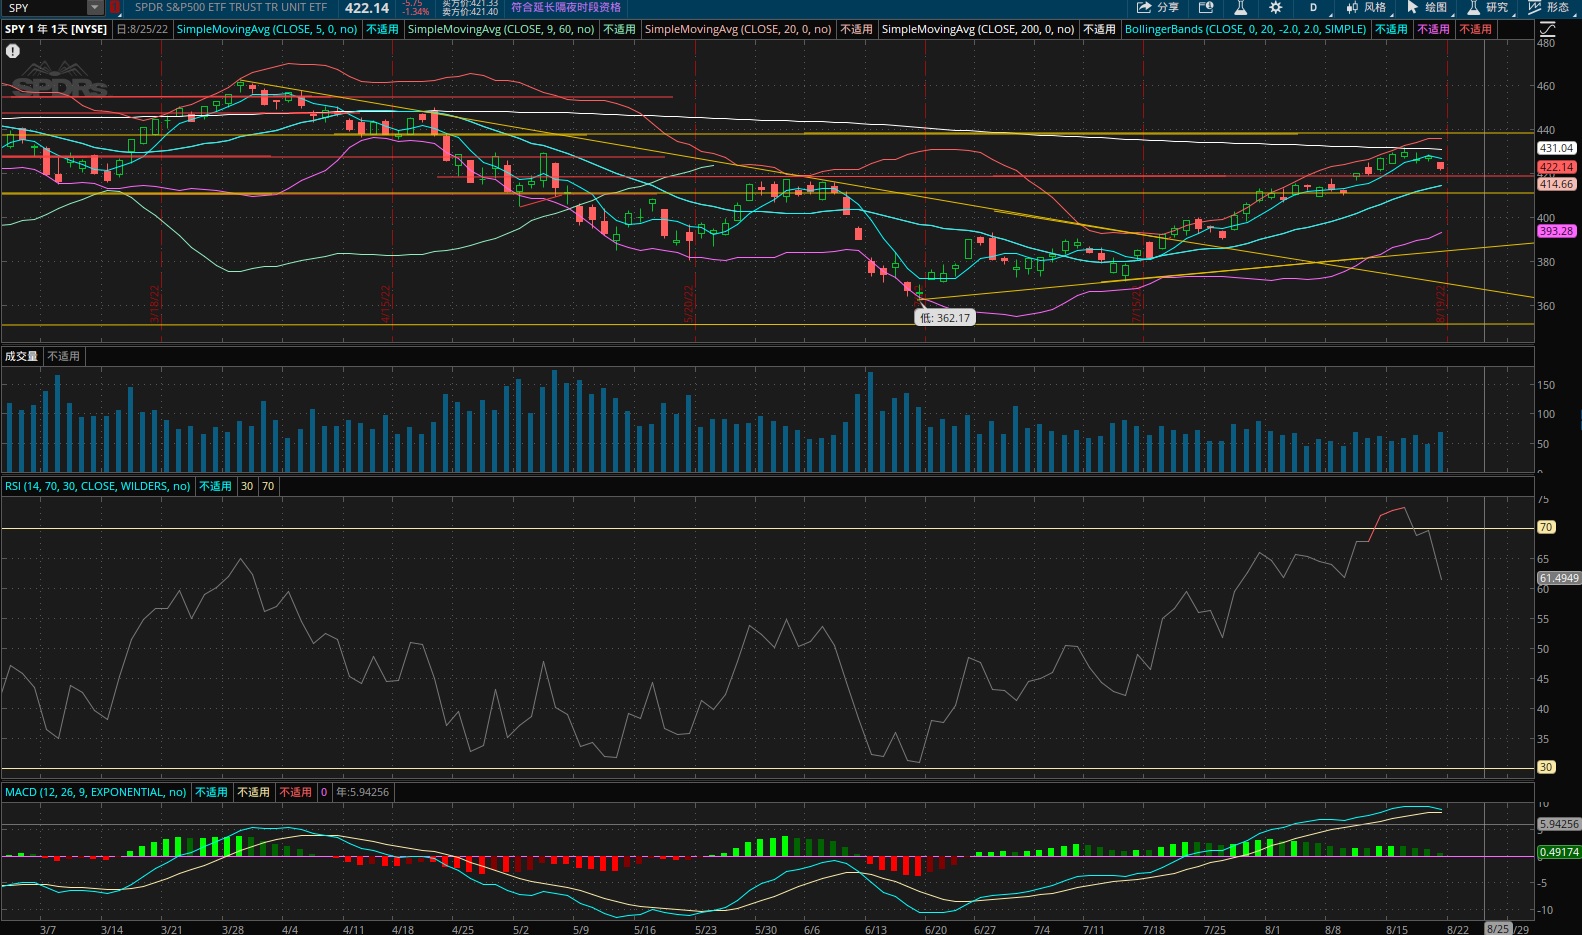Open the 形态 patterns menu
1582x935 pixels.
[1549, 7]
